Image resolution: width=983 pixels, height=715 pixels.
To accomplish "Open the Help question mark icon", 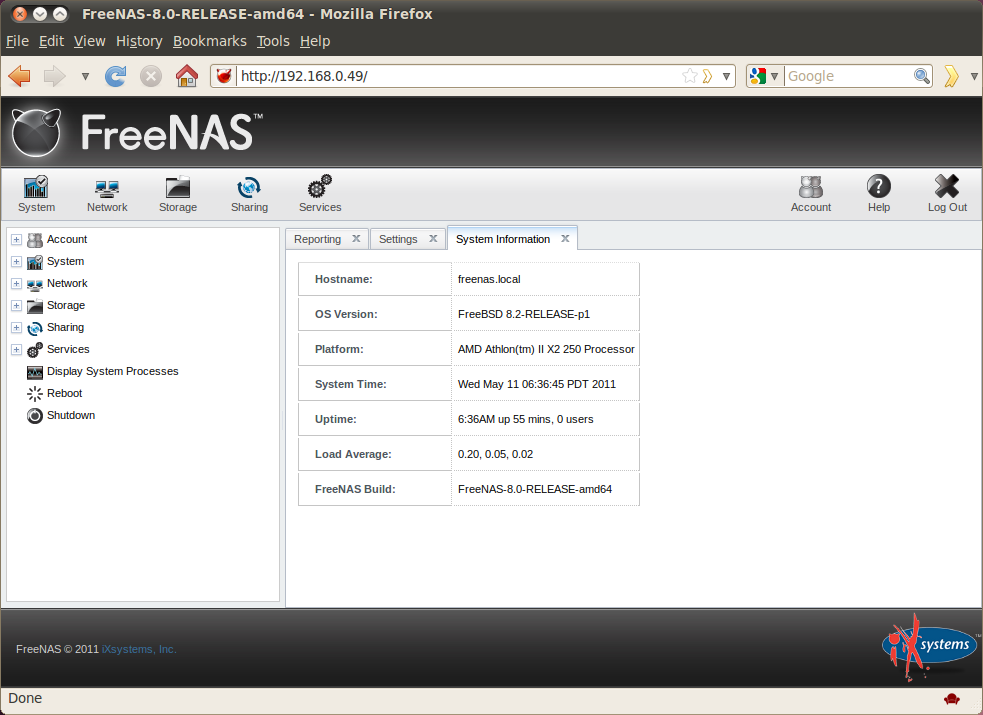I will click(878, 186).
